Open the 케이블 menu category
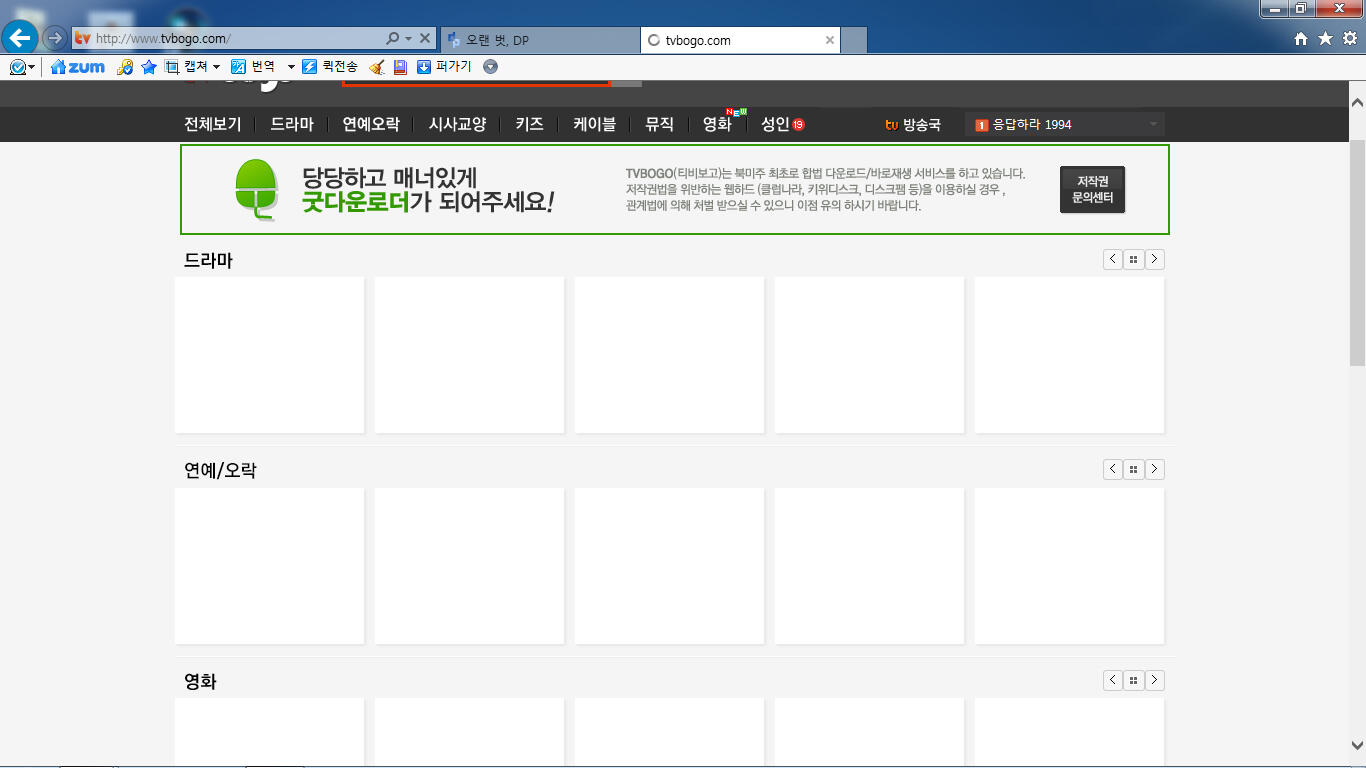 point(594,125)
